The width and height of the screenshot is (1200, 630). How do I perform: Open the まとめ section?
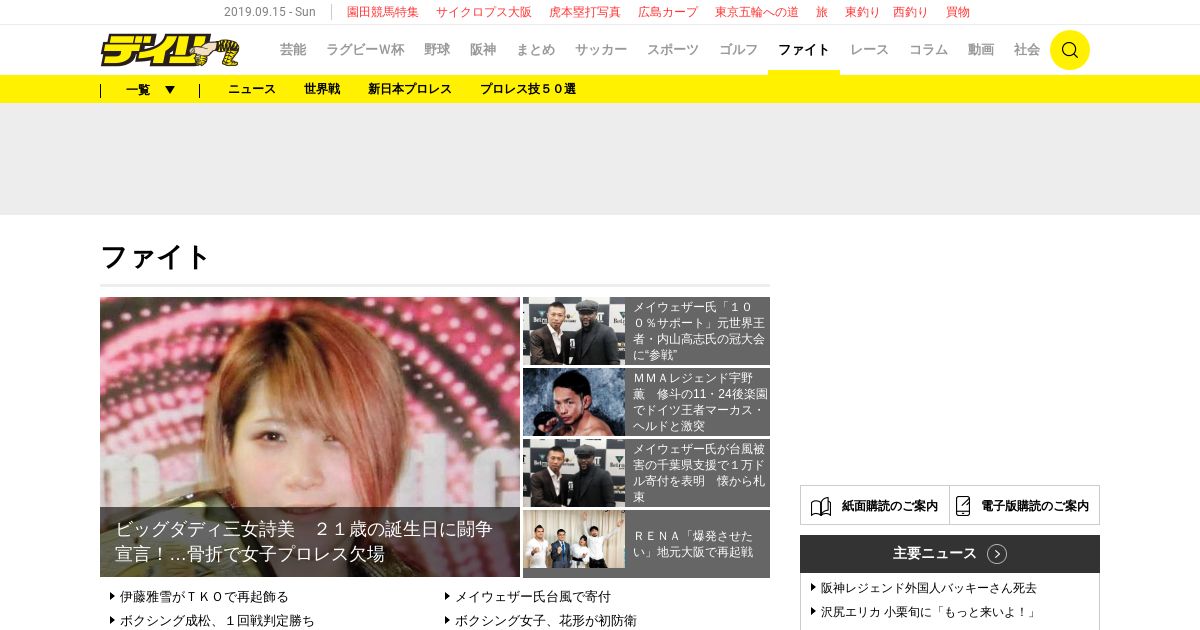coord(535,50)
